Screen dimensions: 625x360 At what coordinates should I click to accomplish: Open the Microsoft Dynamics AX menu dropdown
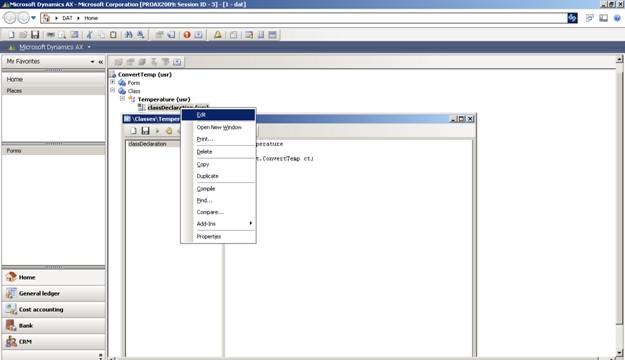coord(89,47)
